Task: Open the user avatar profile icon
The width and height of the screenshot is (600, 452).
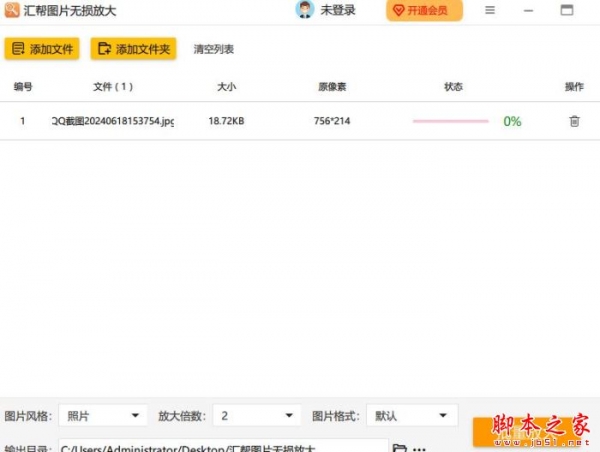Action: tap(305, 10)
